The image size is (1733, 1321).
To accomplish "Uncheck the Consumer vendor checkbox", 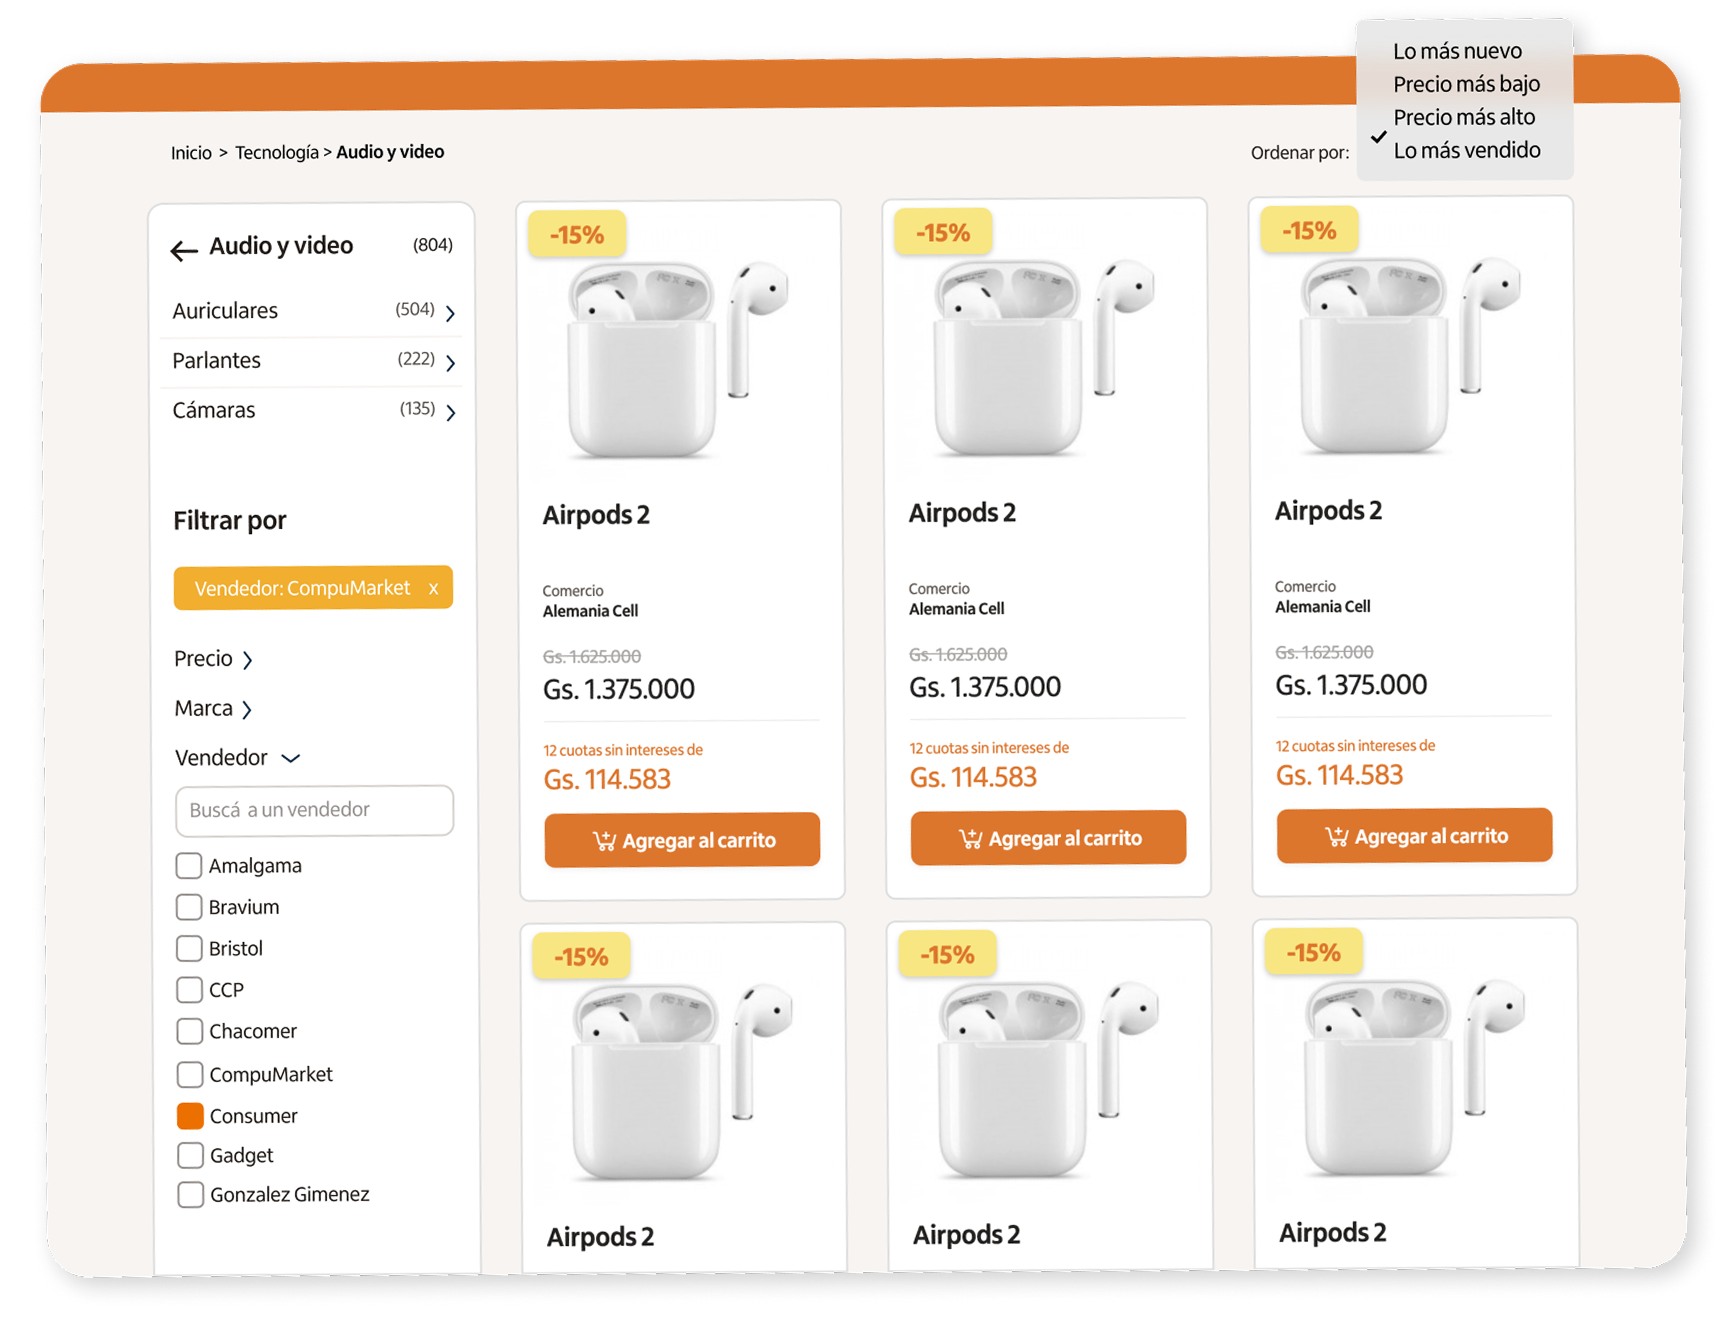I will click(190, 1115).
